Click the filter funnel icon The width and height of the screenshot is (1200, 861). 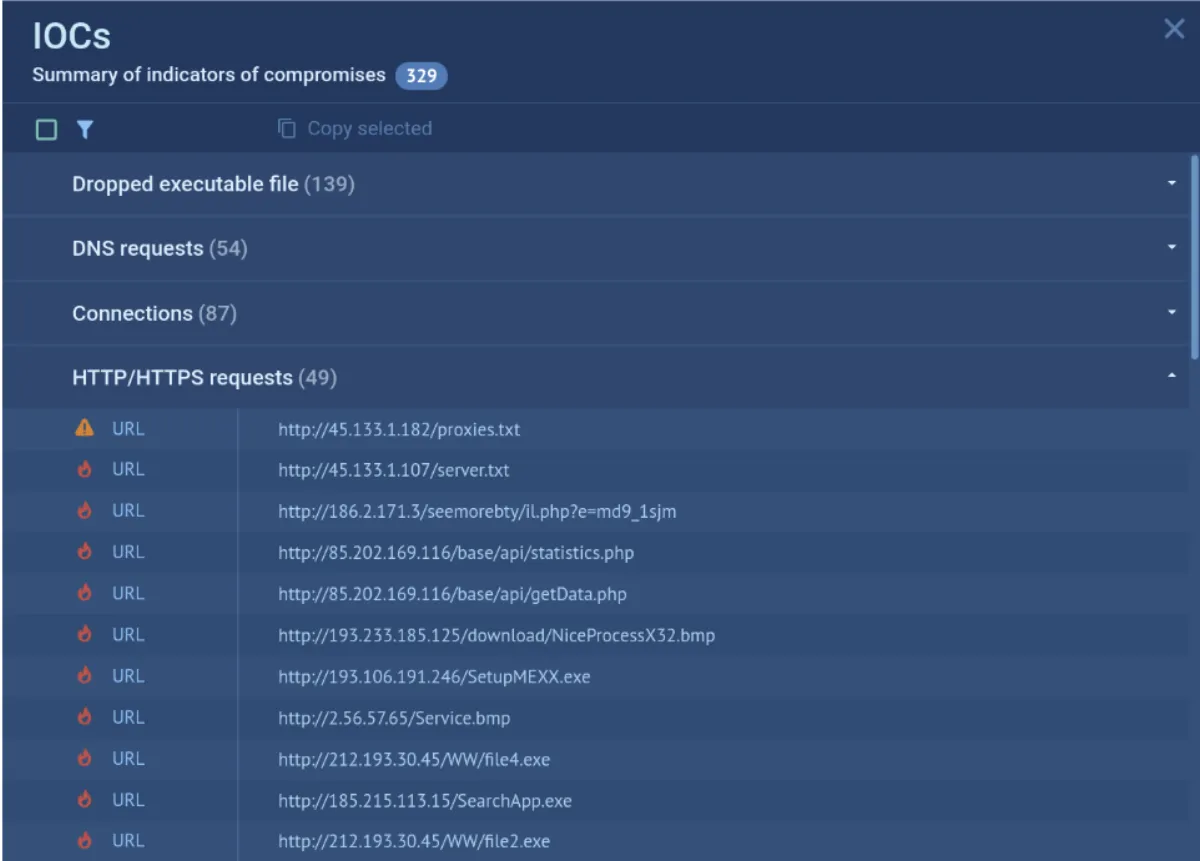click(85, 130)
